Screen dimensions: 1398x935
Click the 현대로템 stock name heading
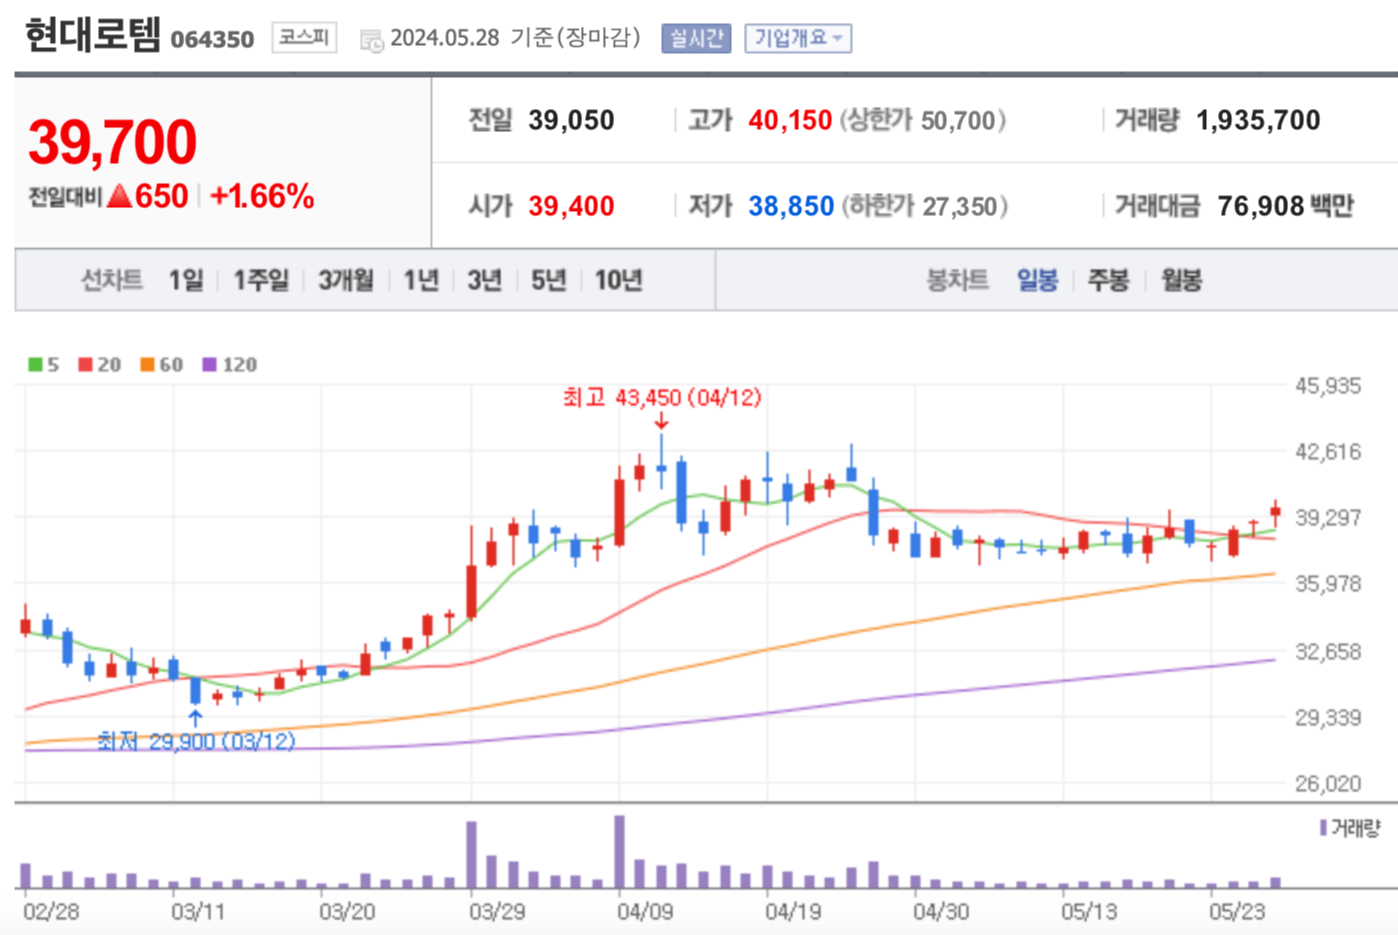tap(92, 36)
